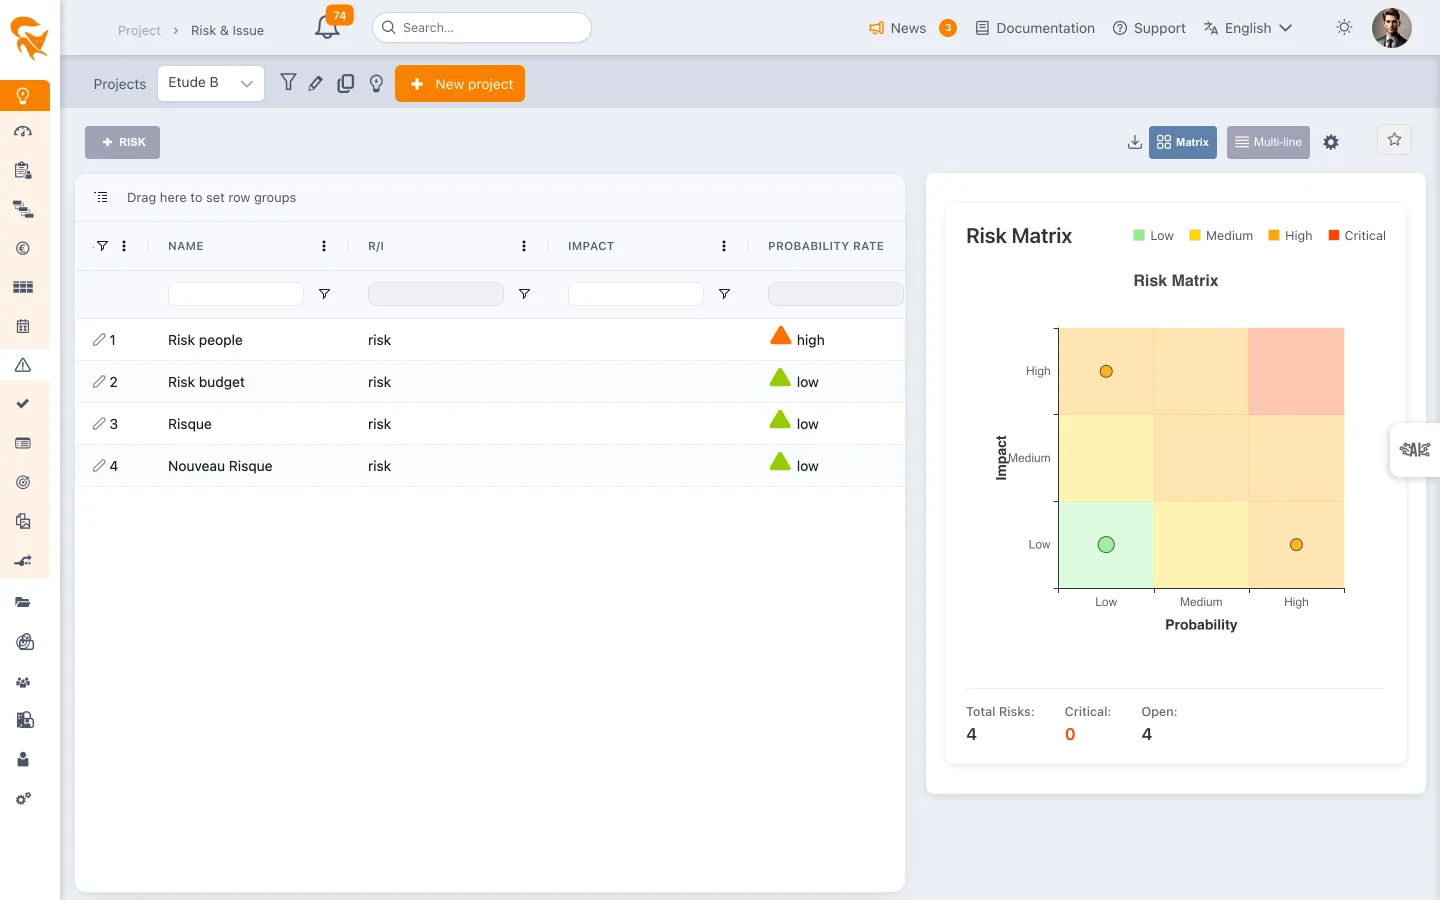1440x900 pixels.
Task: Click the pencil edit icon for Risk budget
Action: click(x=99, y=382)
